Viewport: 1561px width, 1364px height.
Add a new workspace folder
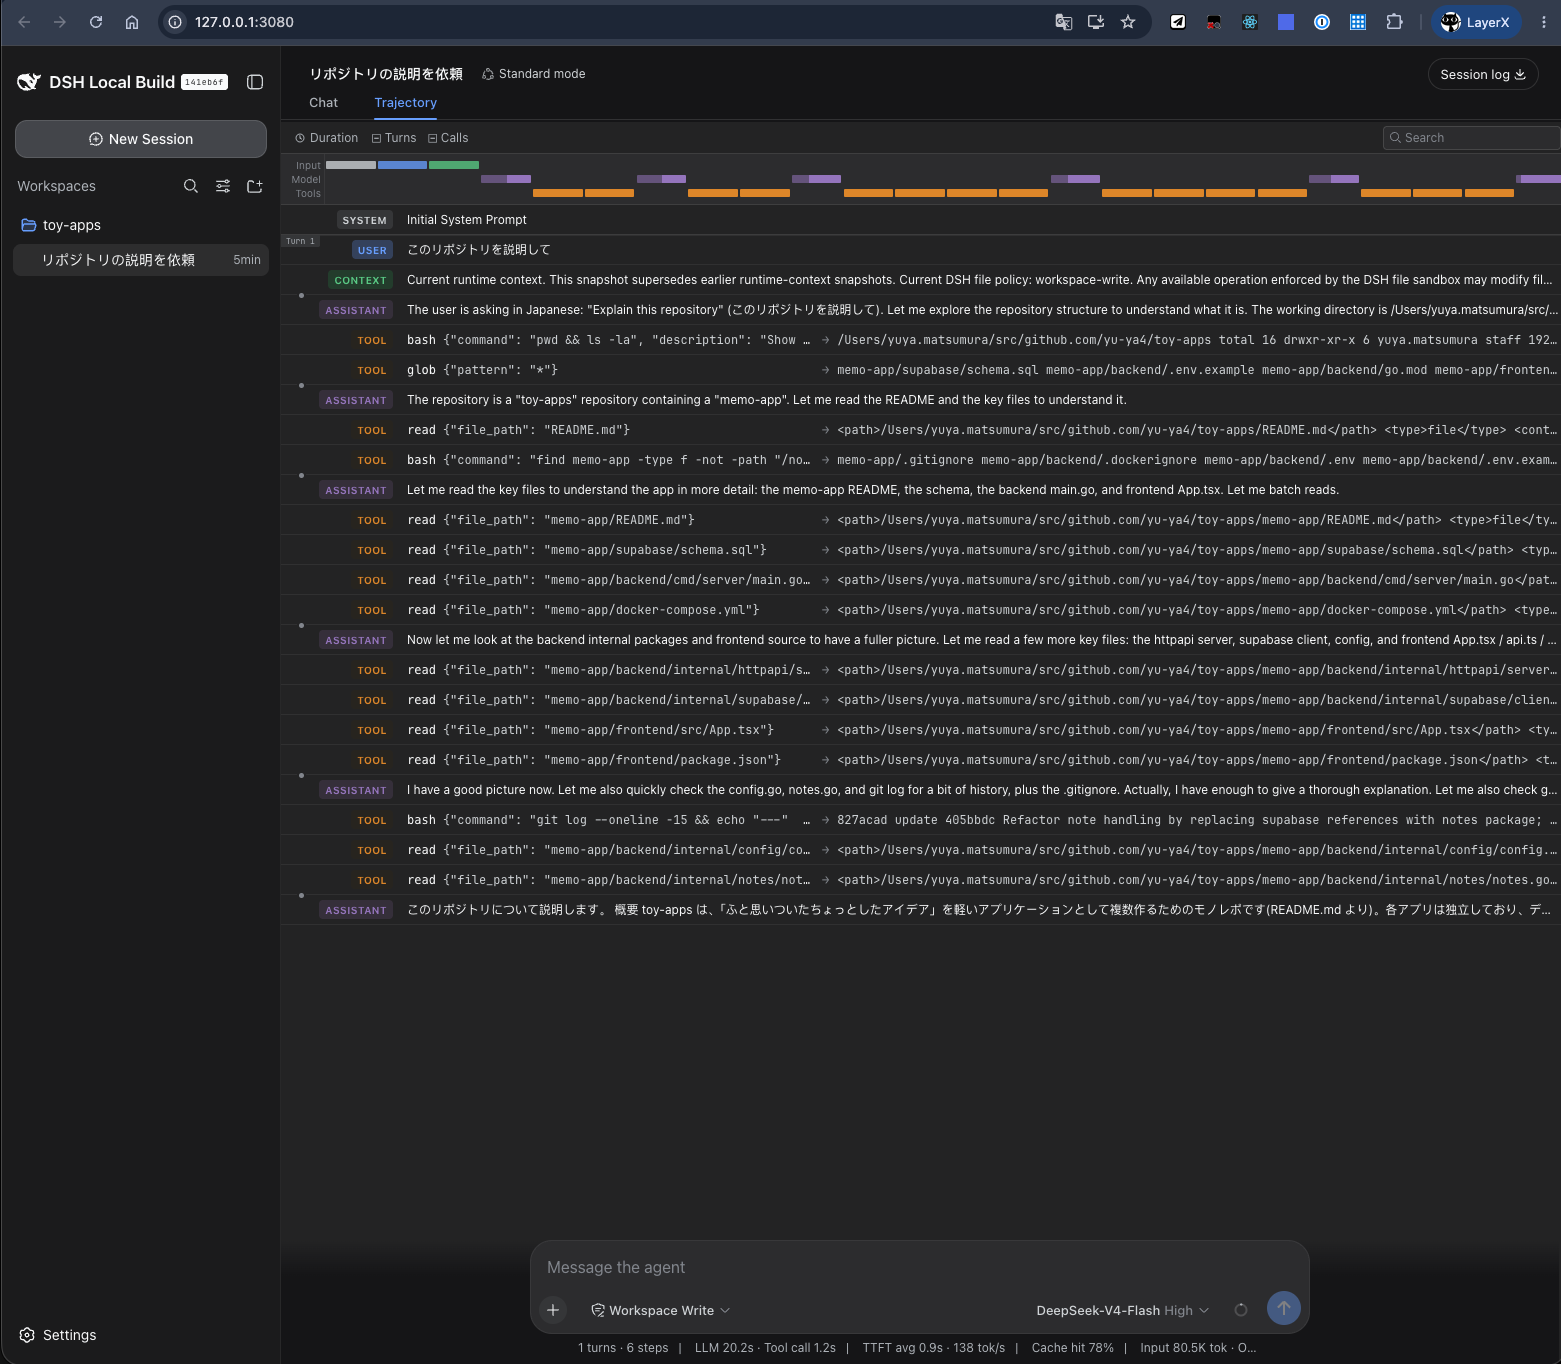(255, 186)
